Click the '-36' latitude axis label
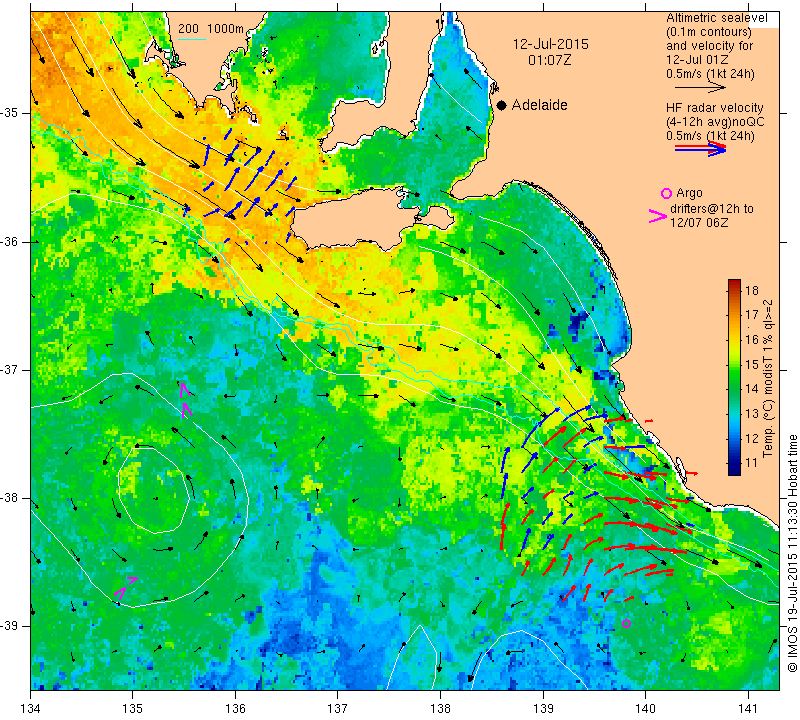The image size is (800, 720). (x=9, y=241)
